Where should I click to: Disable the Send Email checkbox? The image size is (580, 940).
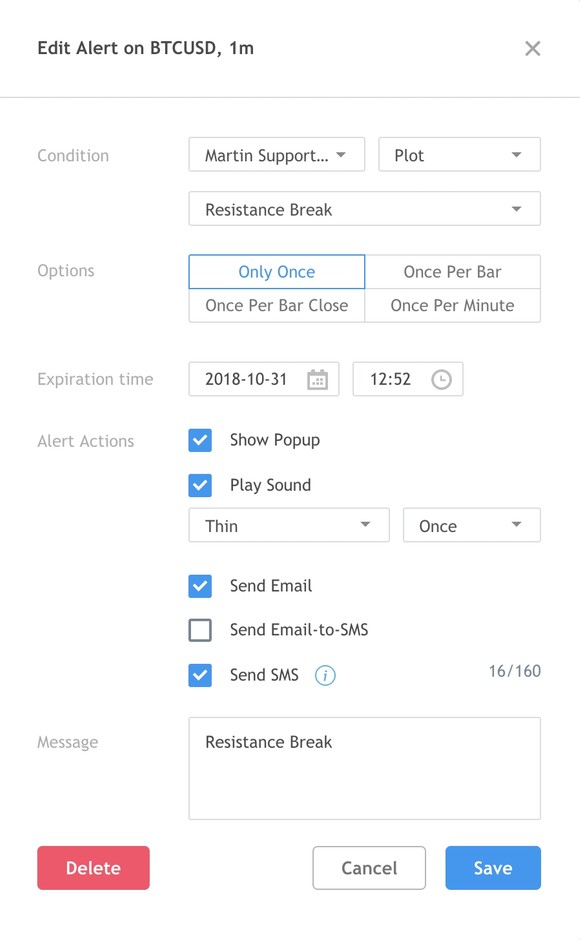[200, 586]
